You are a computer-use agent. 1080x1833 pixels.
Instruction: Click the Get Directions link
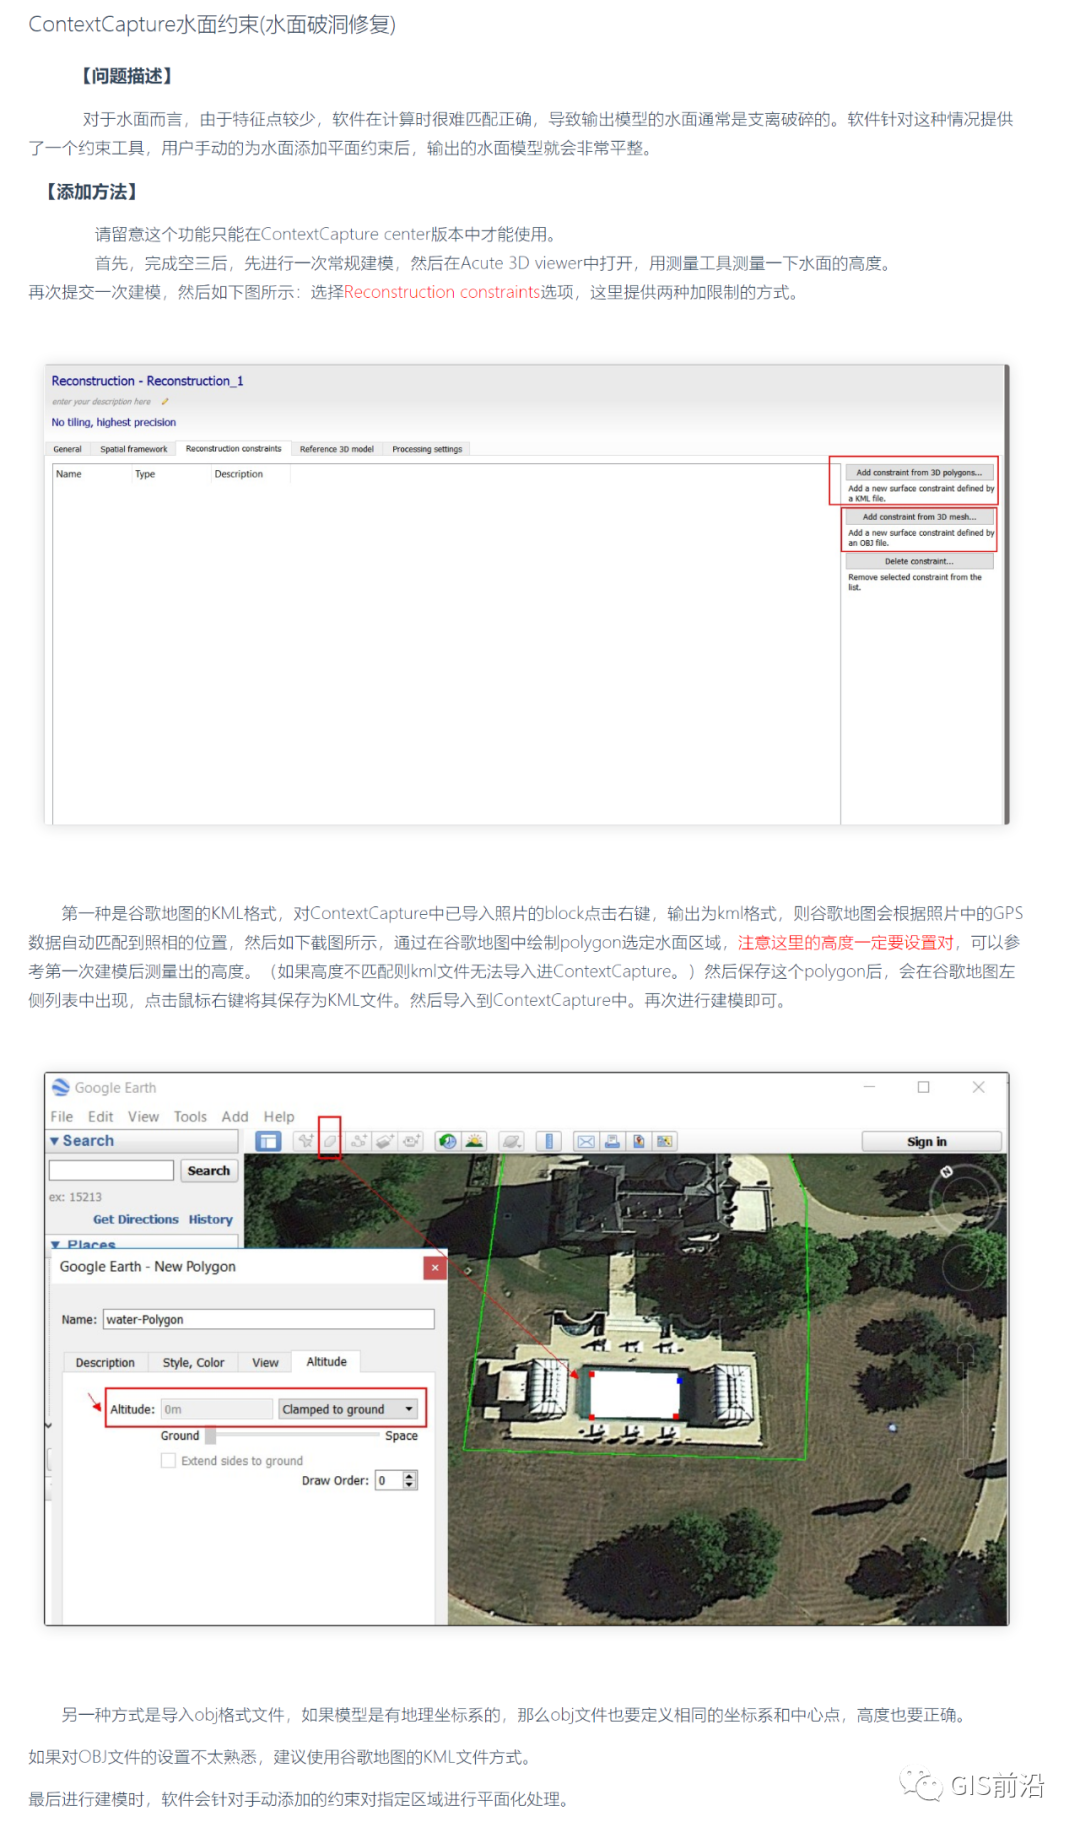[135, 1220]
